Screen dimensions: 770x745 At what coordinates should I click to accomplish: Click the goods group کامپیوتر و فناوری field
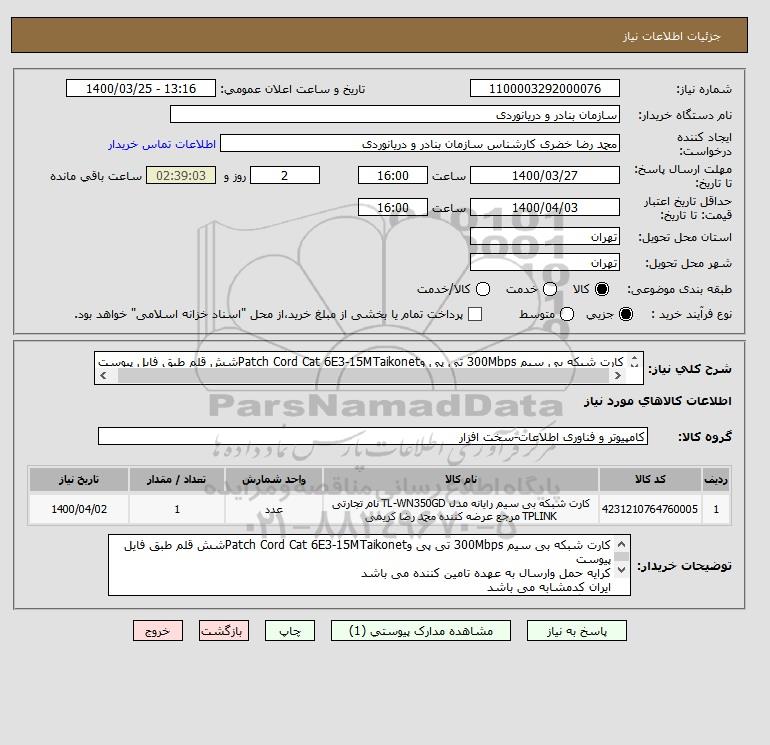[373, 436]
